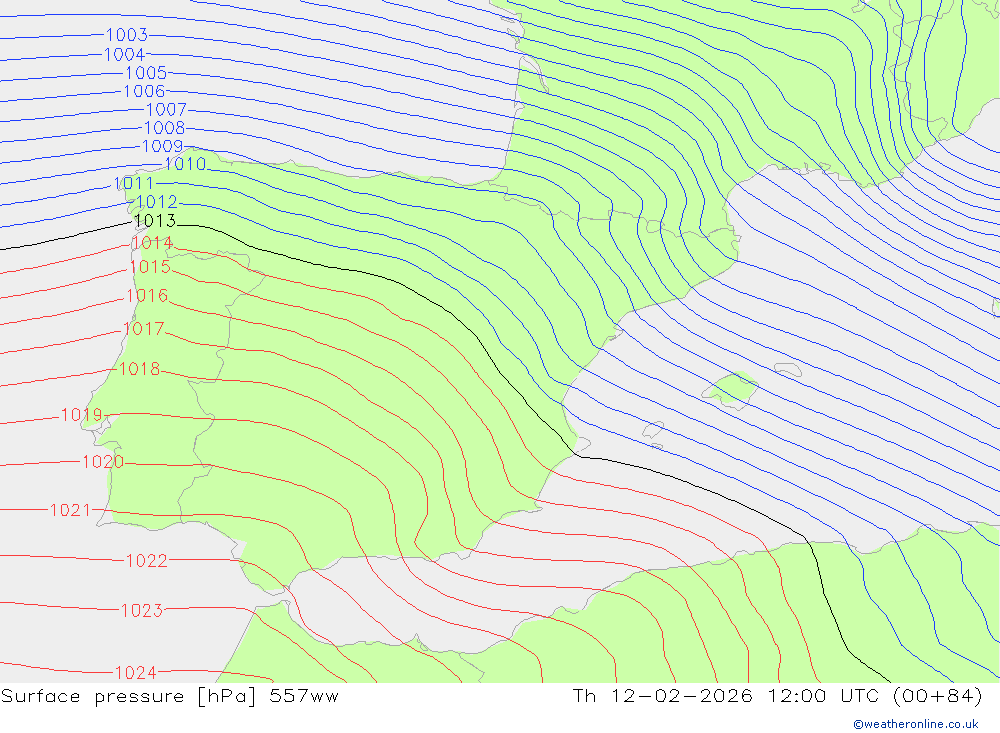
Task: Click the red 1023 isobar label
Action: tap(142, 611)
